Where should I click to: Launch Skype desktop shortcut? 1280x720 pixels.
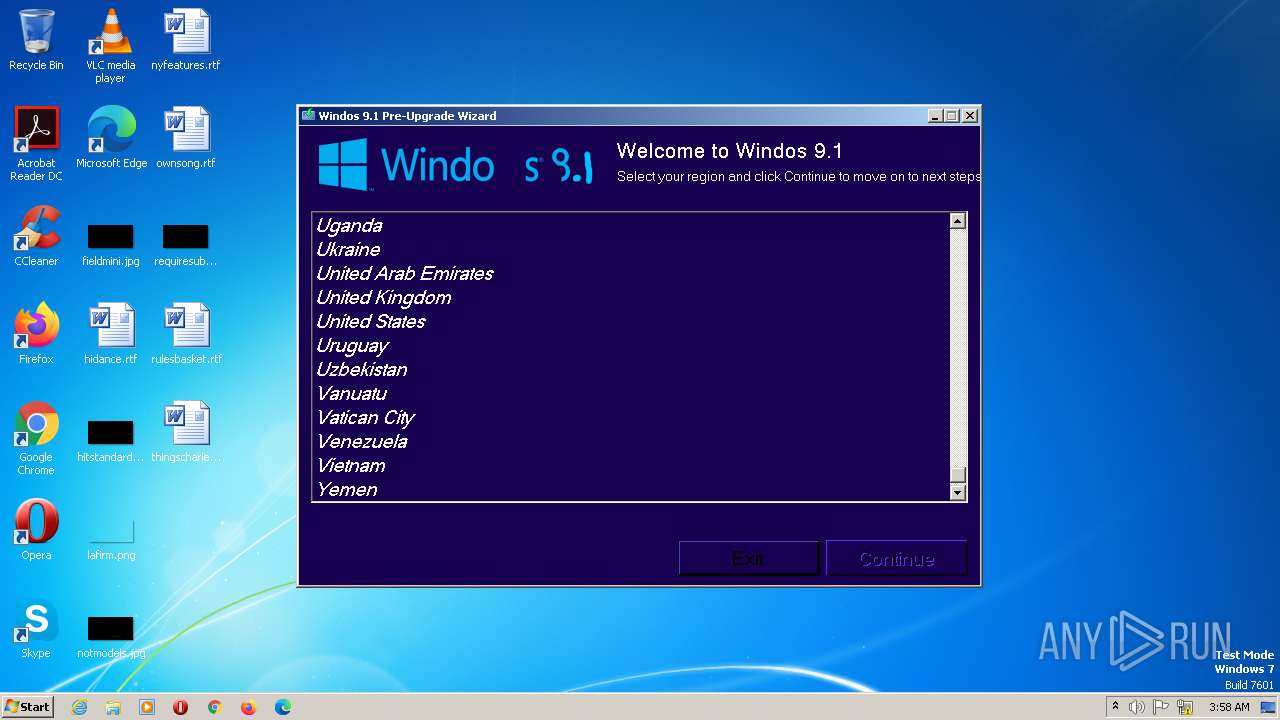tap(36, 628)
